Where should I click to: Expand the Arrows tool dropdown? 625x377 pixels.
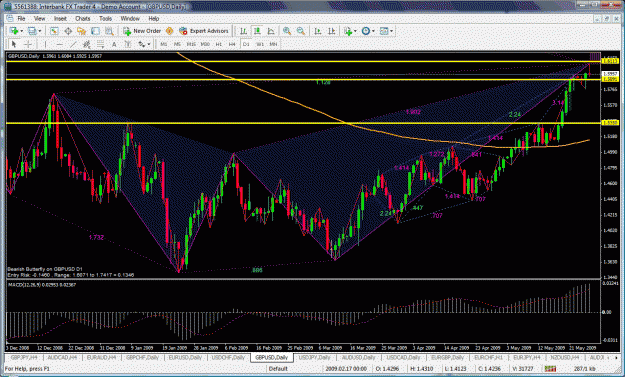tap(149, 44)
